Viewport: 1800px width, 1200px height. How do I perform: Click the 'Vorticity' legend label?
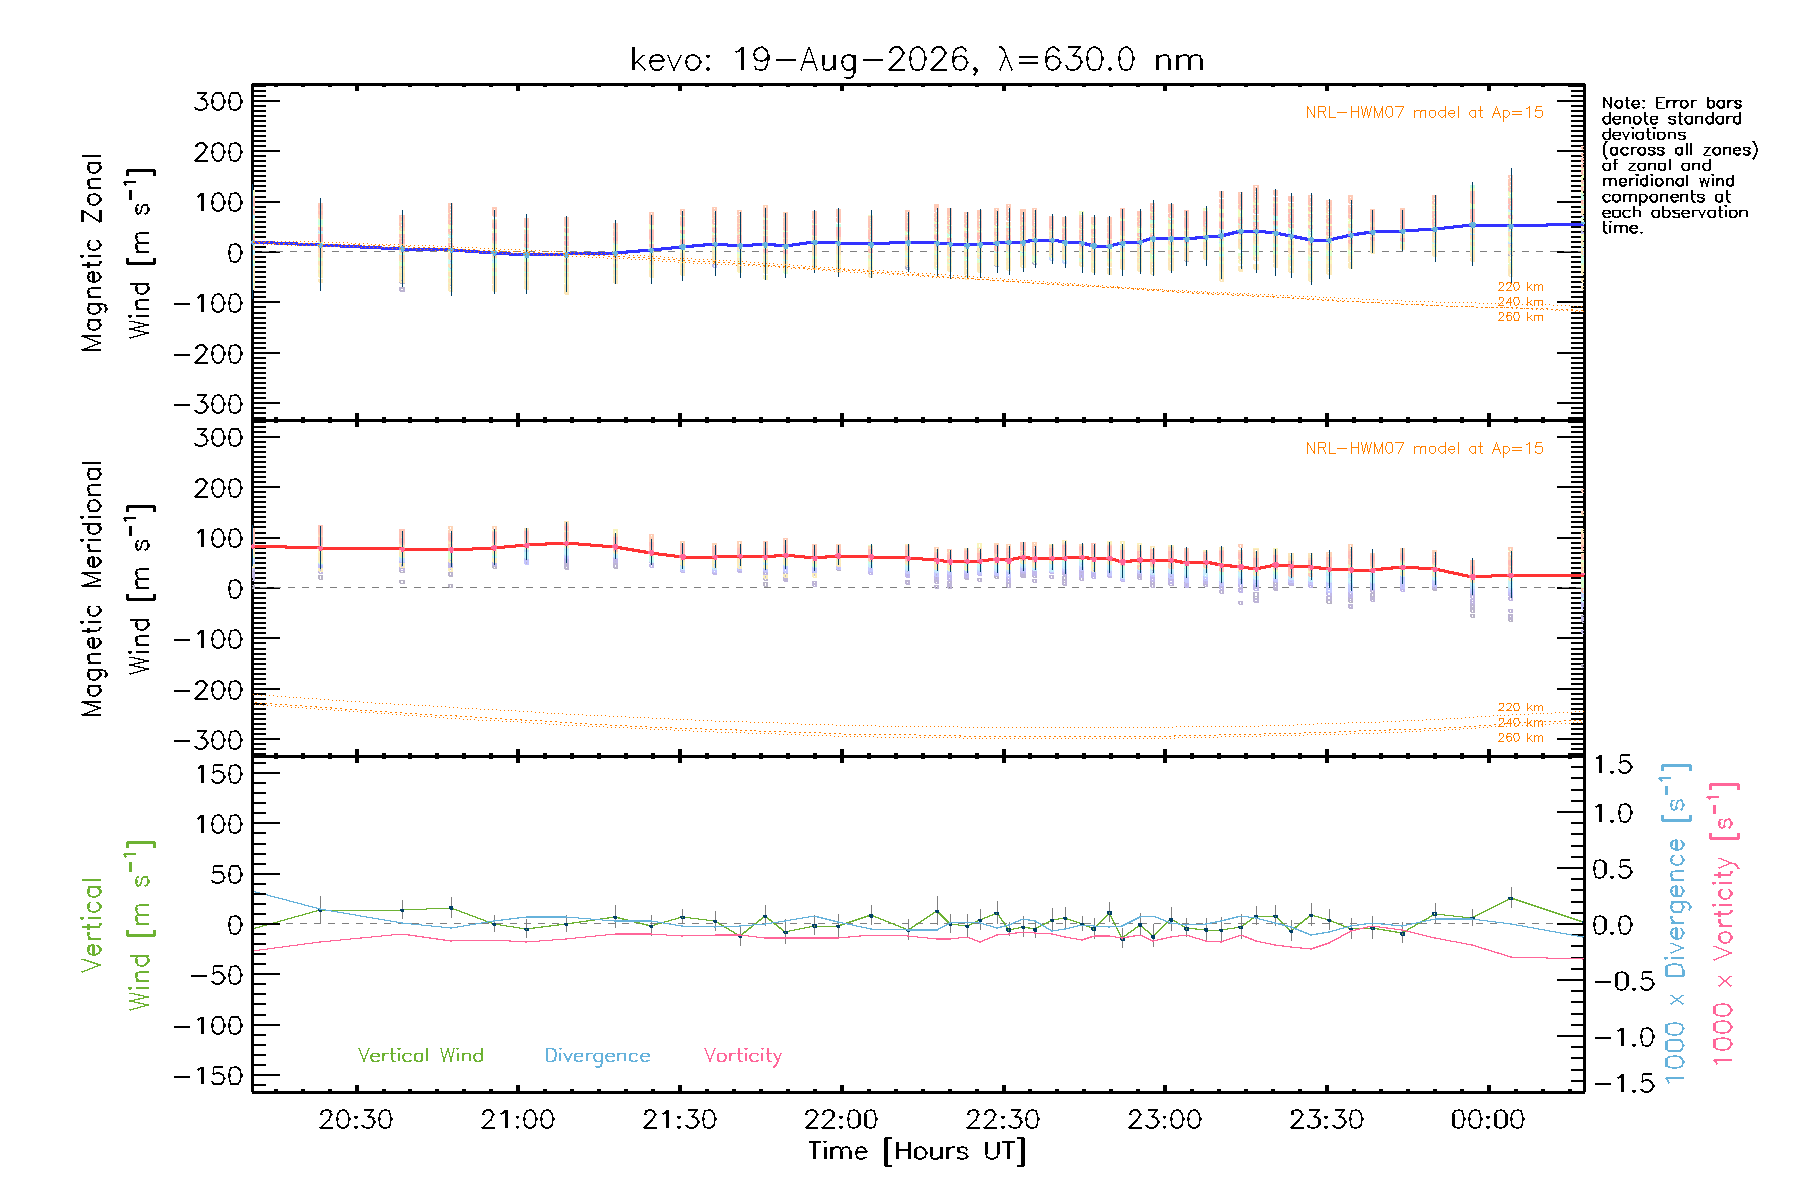[x=742, y=1056]
